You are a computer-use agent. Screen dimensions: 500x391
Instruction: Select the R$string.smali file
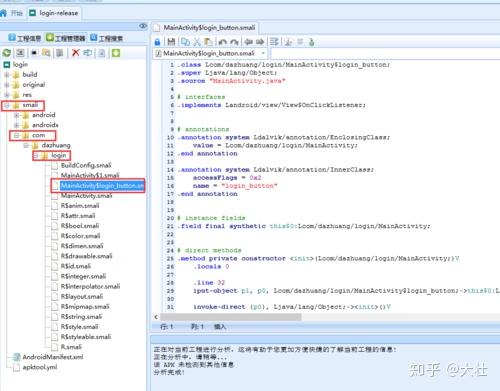click(81, 317)
